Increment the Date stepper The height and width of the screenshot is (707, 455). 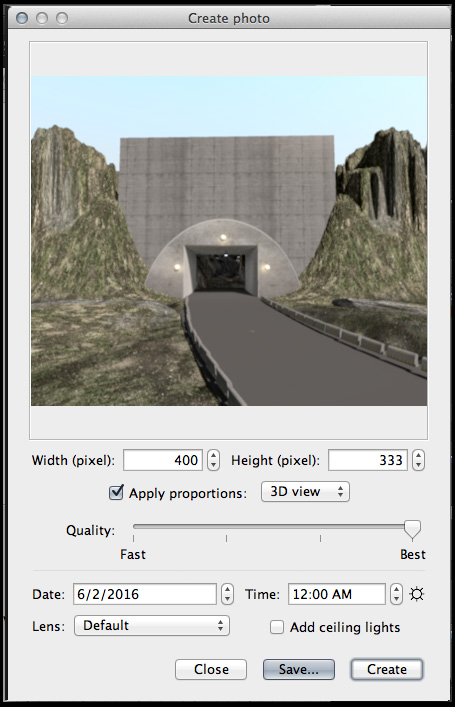point(228,589)
